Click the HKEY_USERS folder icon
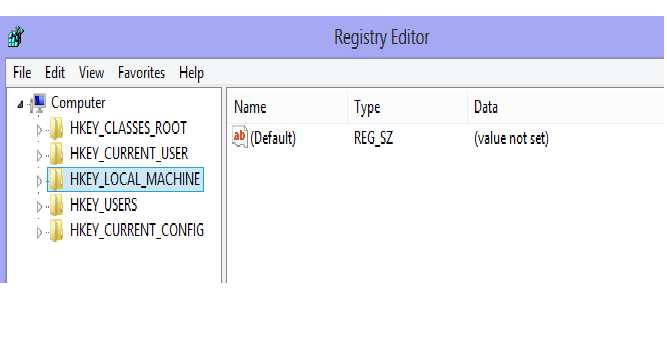The width and height of the screenshot is (667, 360). coord(56,205)
